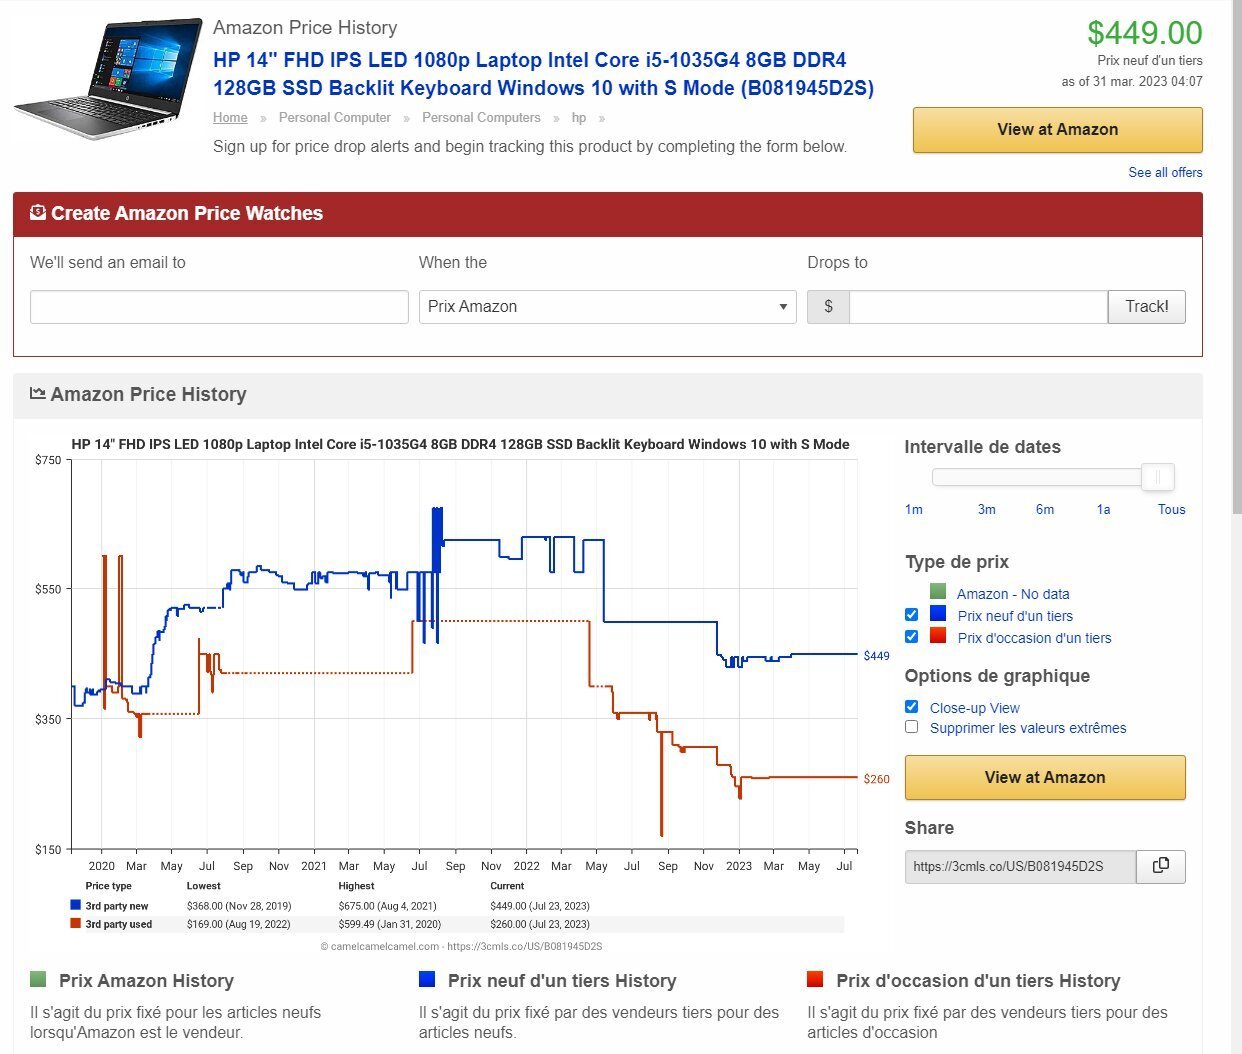Disable the Close-up View checkbox
Image resolution: width=1242 pixels, height=1054 pixels.
pyautogui.click(x=911, y=706)
